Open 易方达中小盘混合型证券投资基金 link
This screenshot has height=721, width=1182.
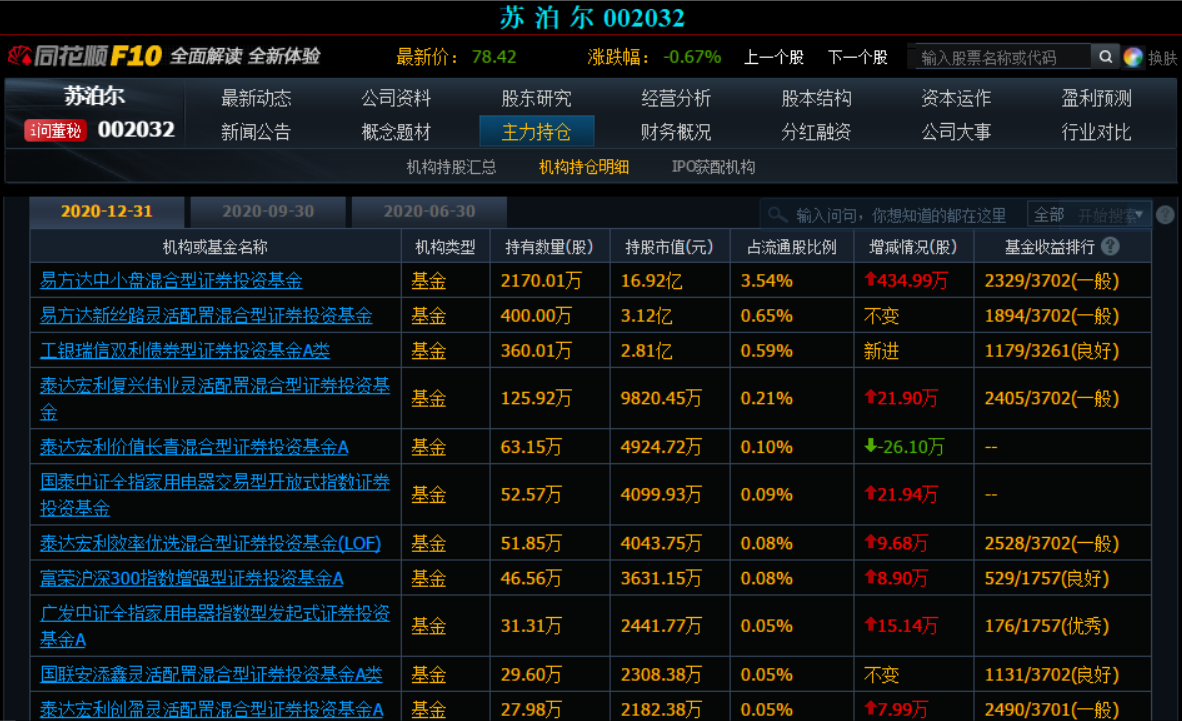[171, 281]
